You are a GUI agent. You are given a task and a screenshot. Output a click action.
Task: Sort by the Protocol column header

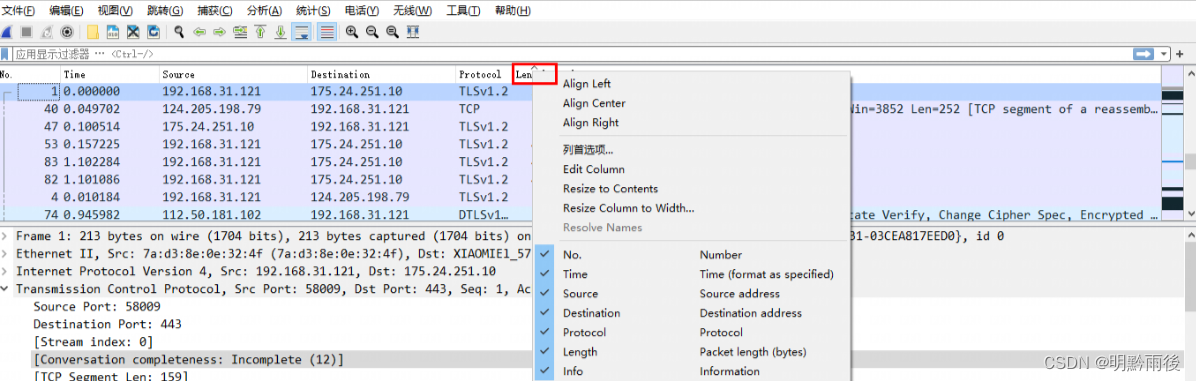(484, 75)
